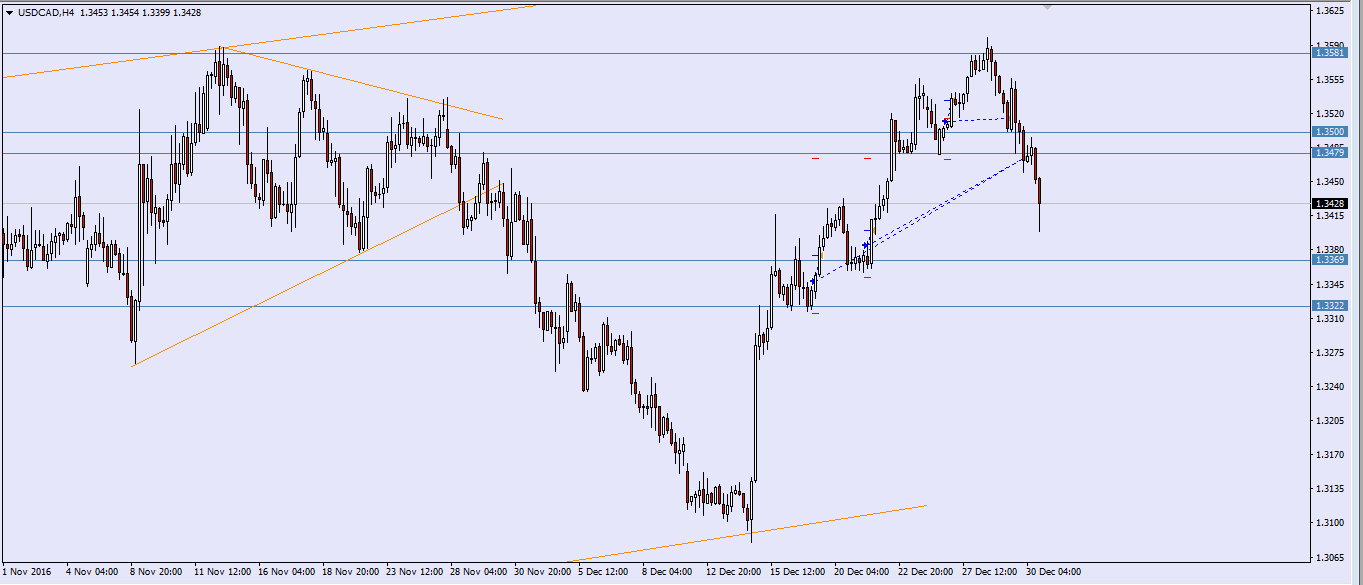This screenshot has height=585, width=1363.
Task: Click the orange trendline rising along the chart's top edge
Action: click(270, 41)
